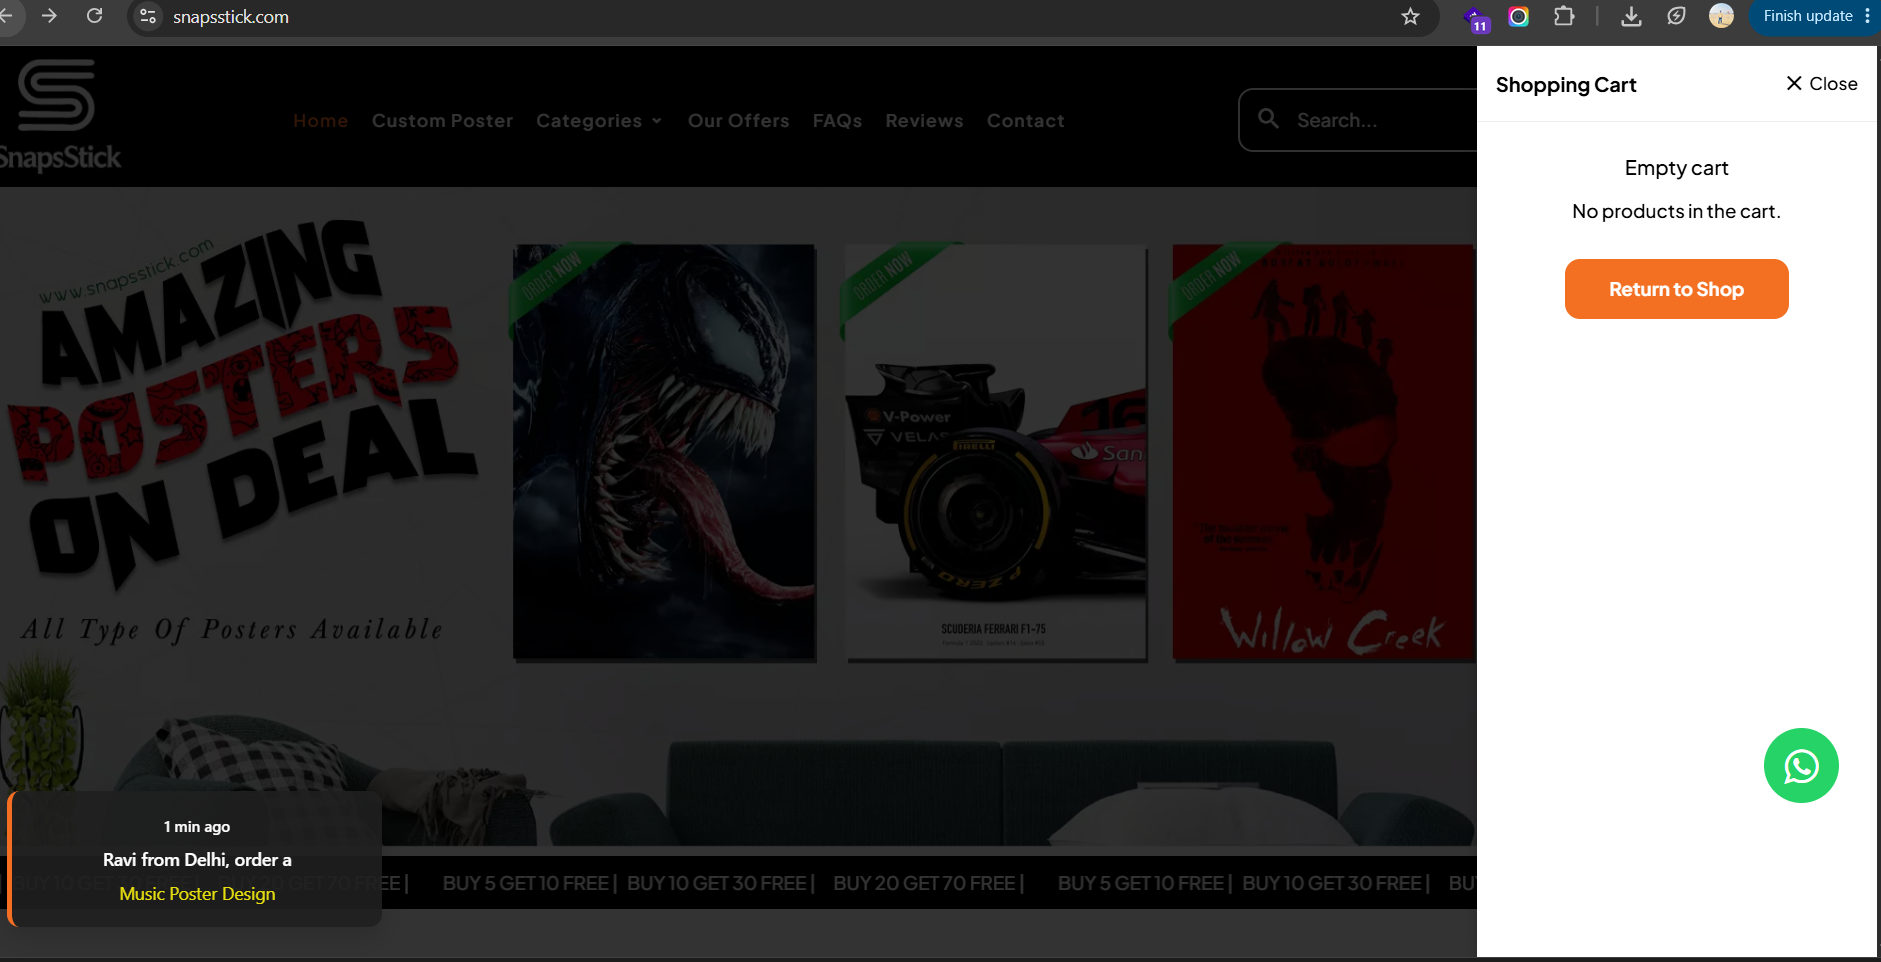Bookmark this page with the star icon
The height and width of the screenshot is (962, 1881).
click(1410, 17)
